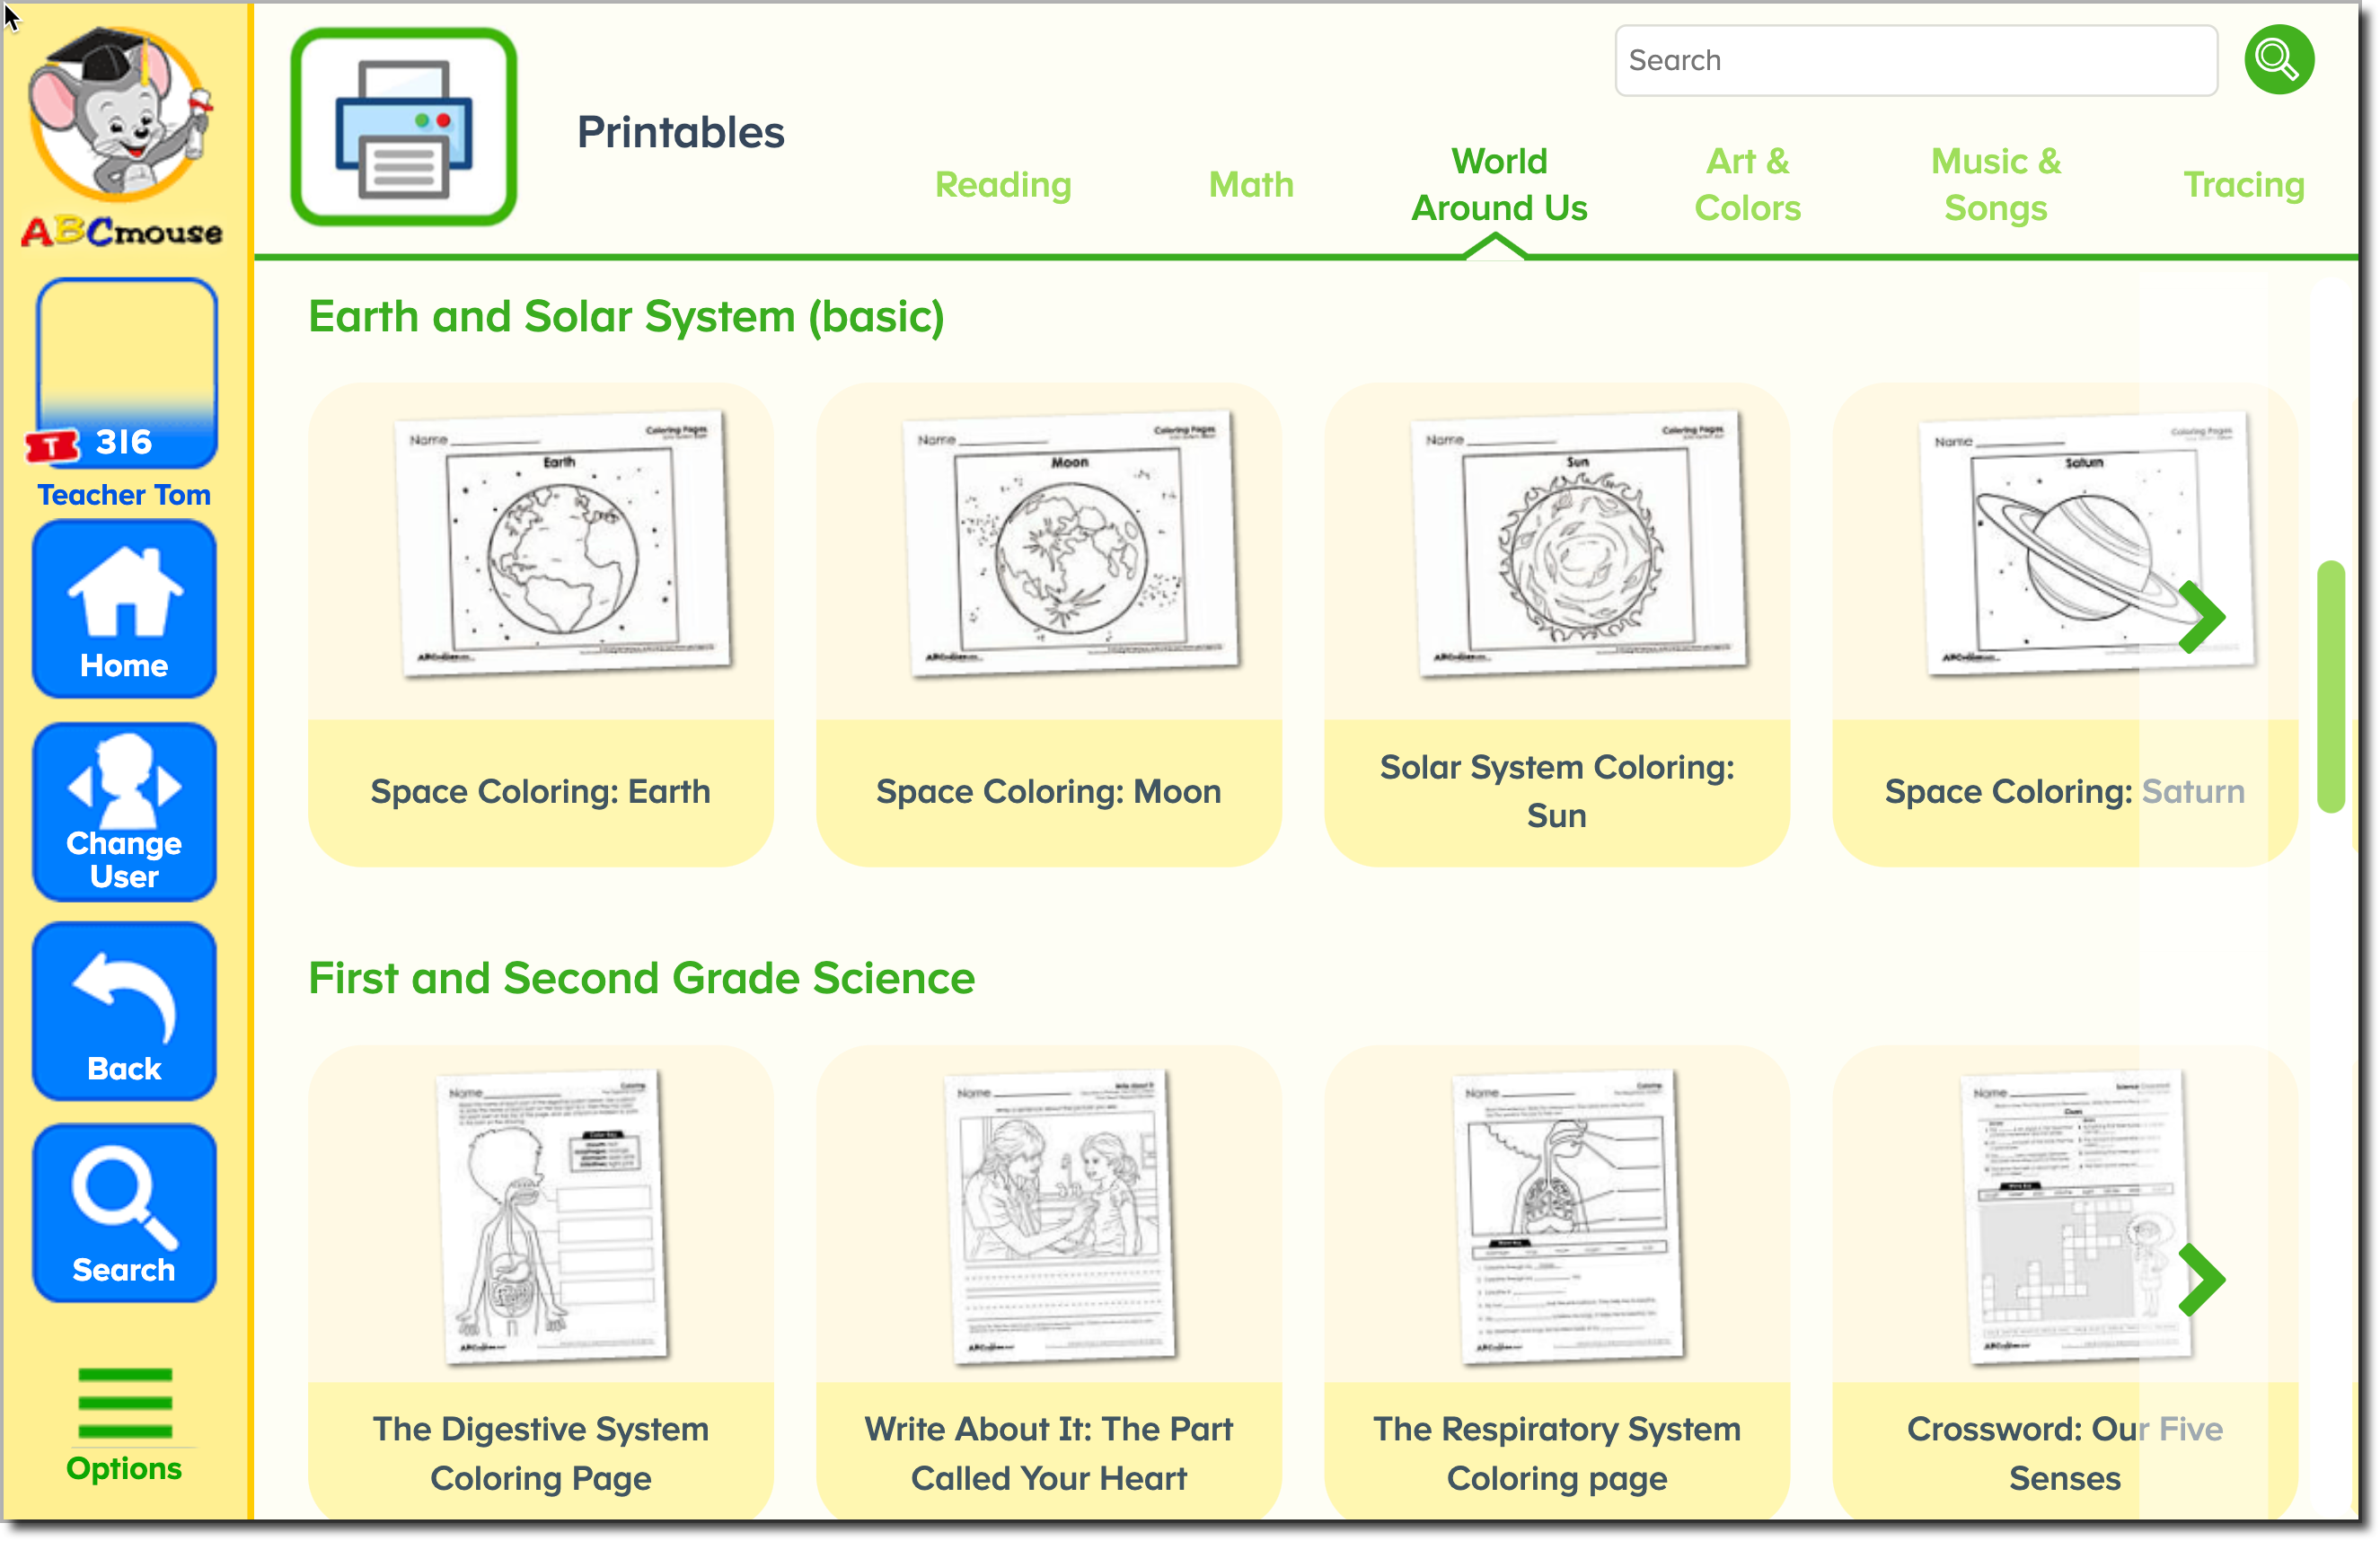Open the Digestive System worksheet thumbnail
This screenshot has width=2380, height=1541.
tap(553, 1216)
